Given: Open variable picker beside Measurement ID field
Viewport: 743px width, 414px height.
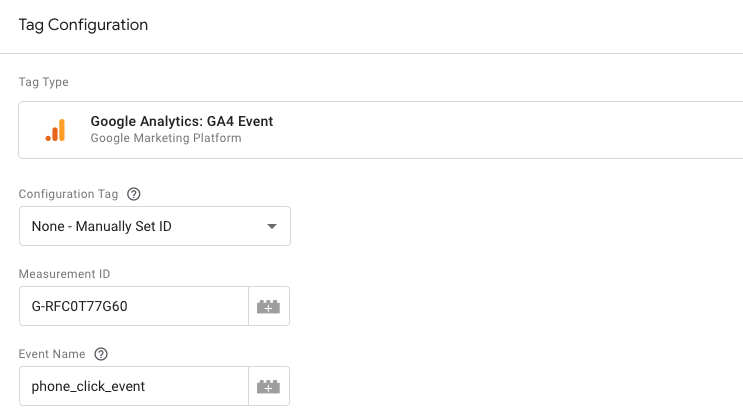Looking at the screenshot, I should 268,306.
